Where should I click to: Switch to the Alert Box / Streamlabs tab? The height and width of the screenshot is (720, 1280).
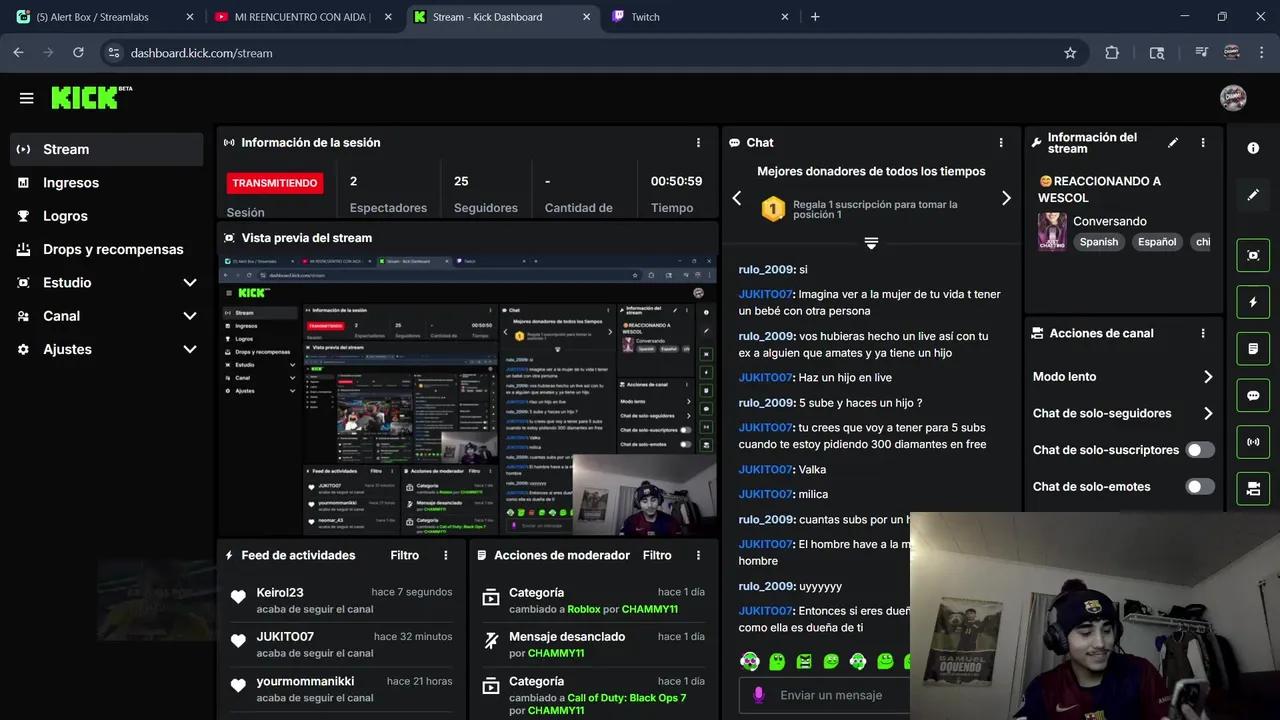tap(104, 17)
